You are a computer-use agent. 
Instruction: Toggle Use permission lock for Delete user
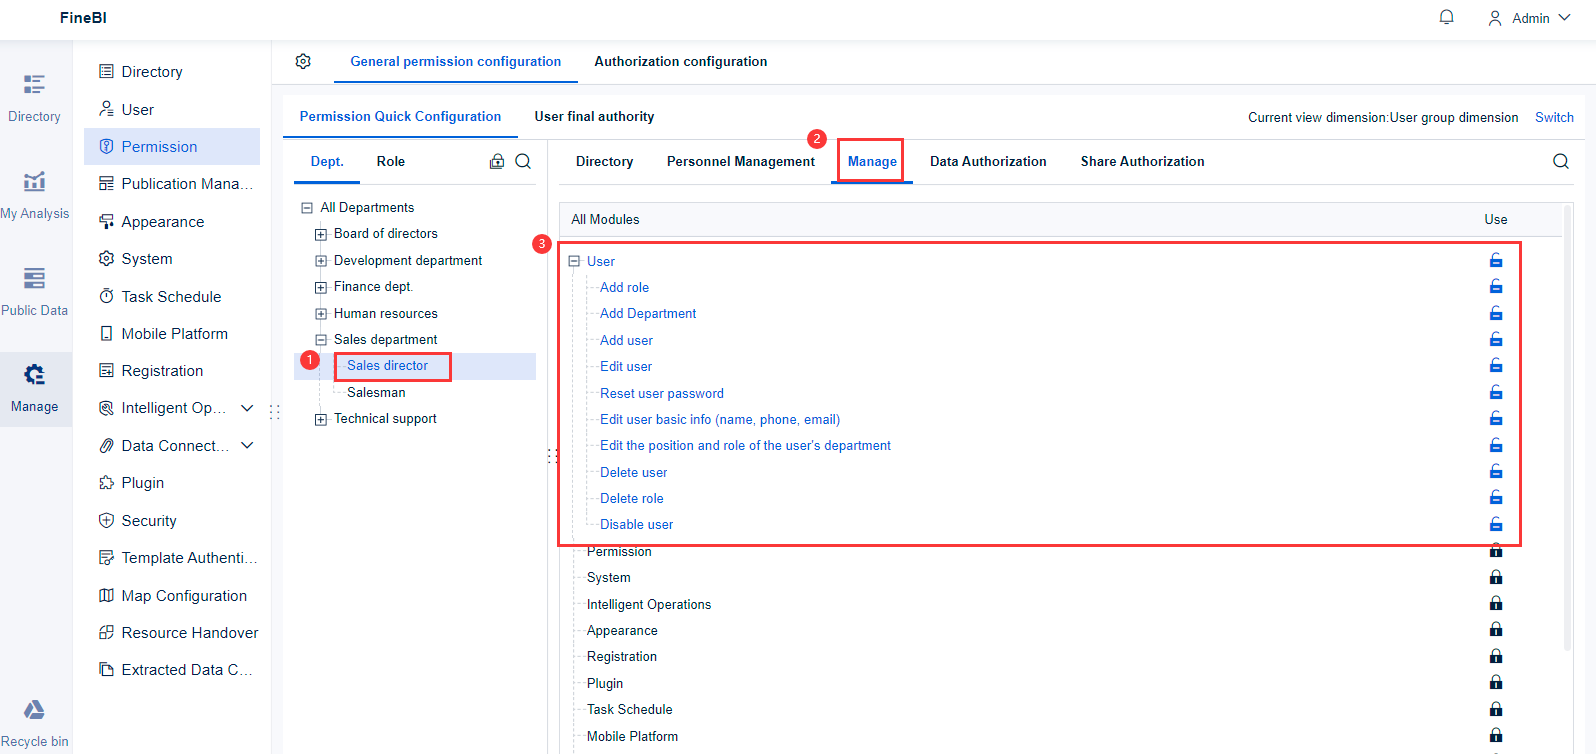pyautogui.click(x=1496, y=471)
